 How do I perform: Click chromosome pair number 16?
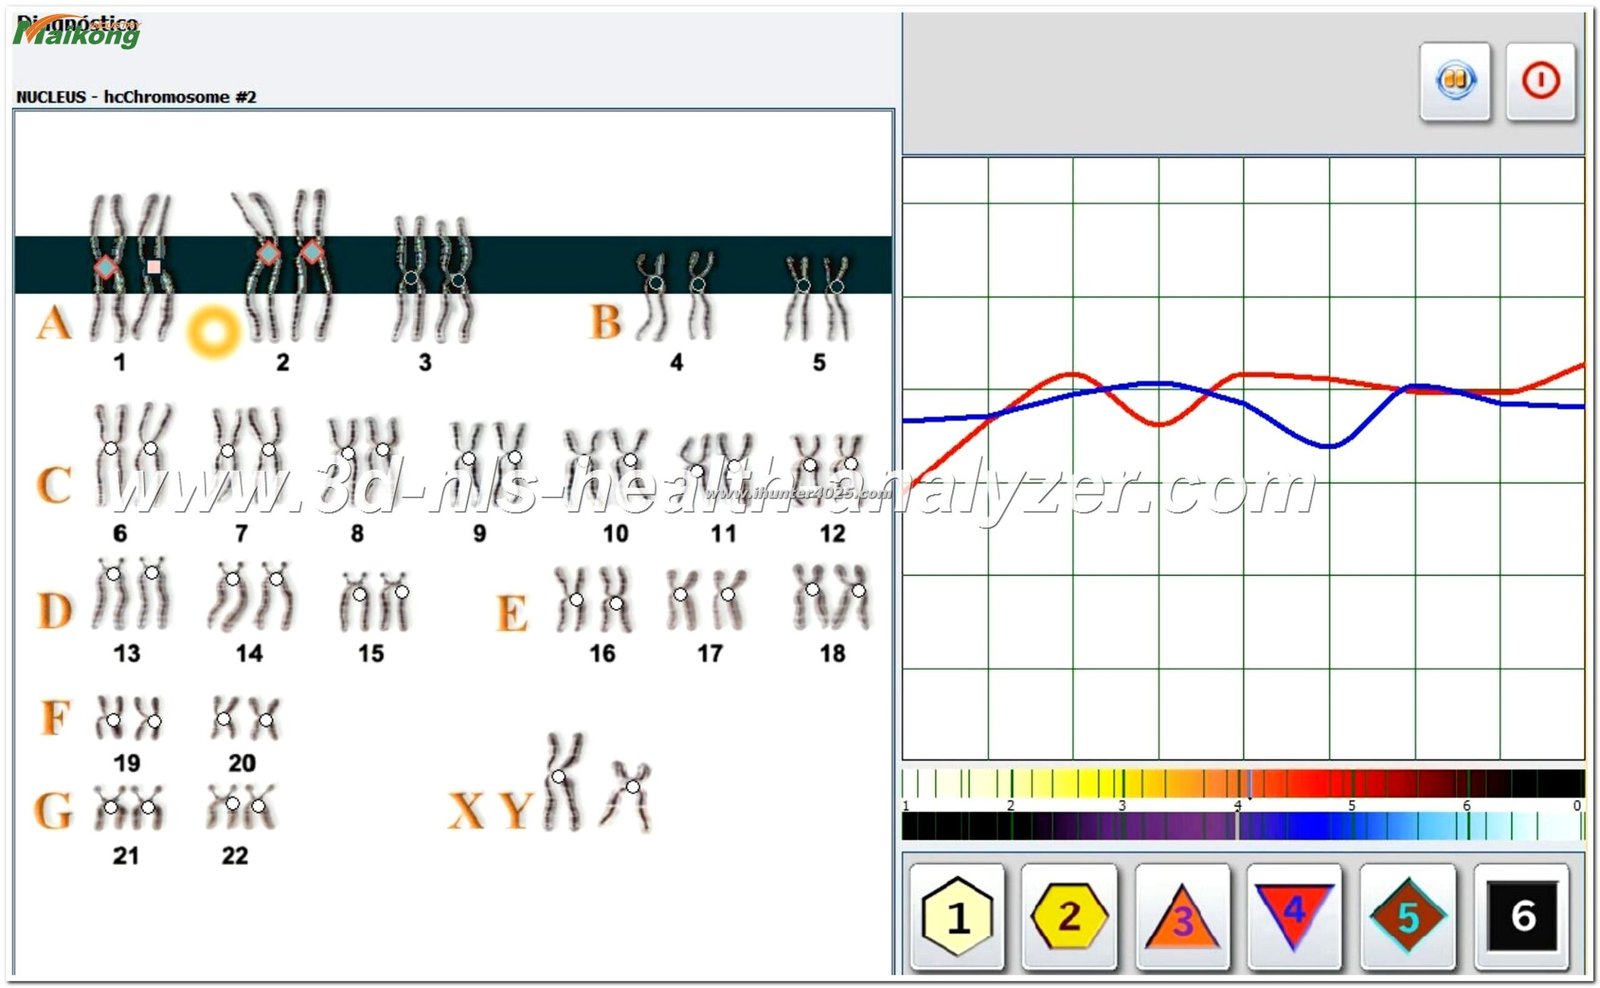pyautogui.click(x=595, y=599)
